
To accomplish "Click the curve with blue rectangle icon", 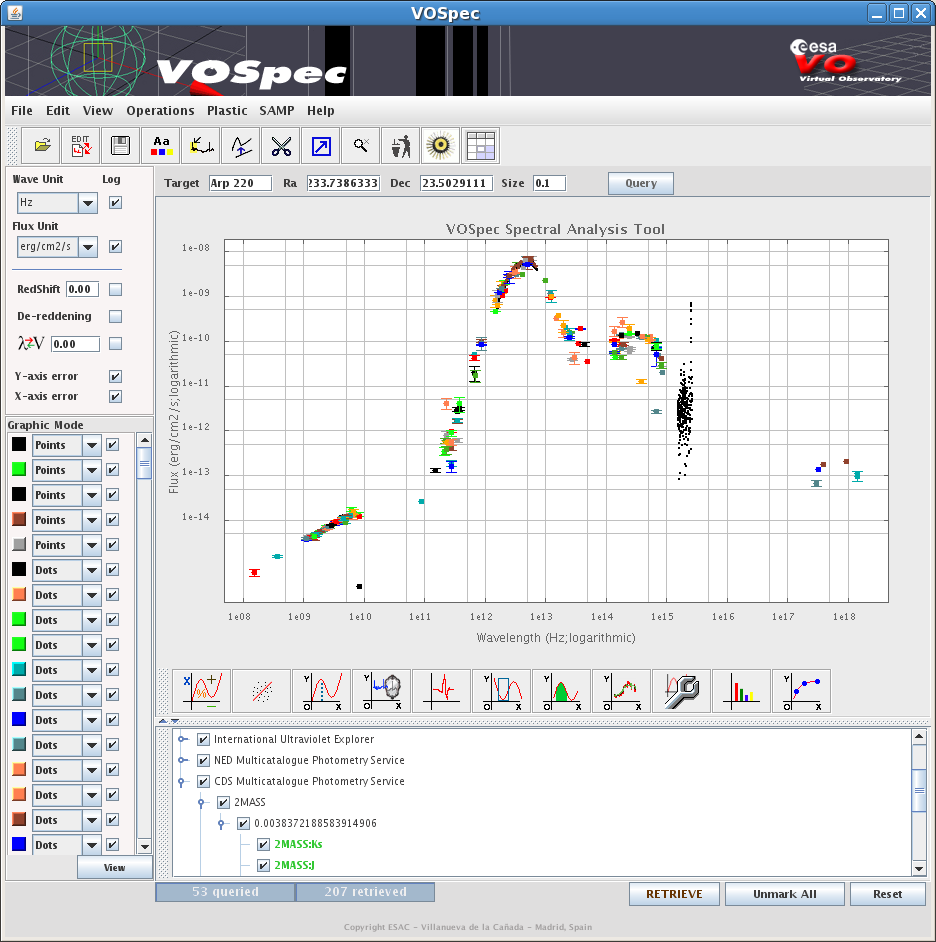I will pos(502,691).
